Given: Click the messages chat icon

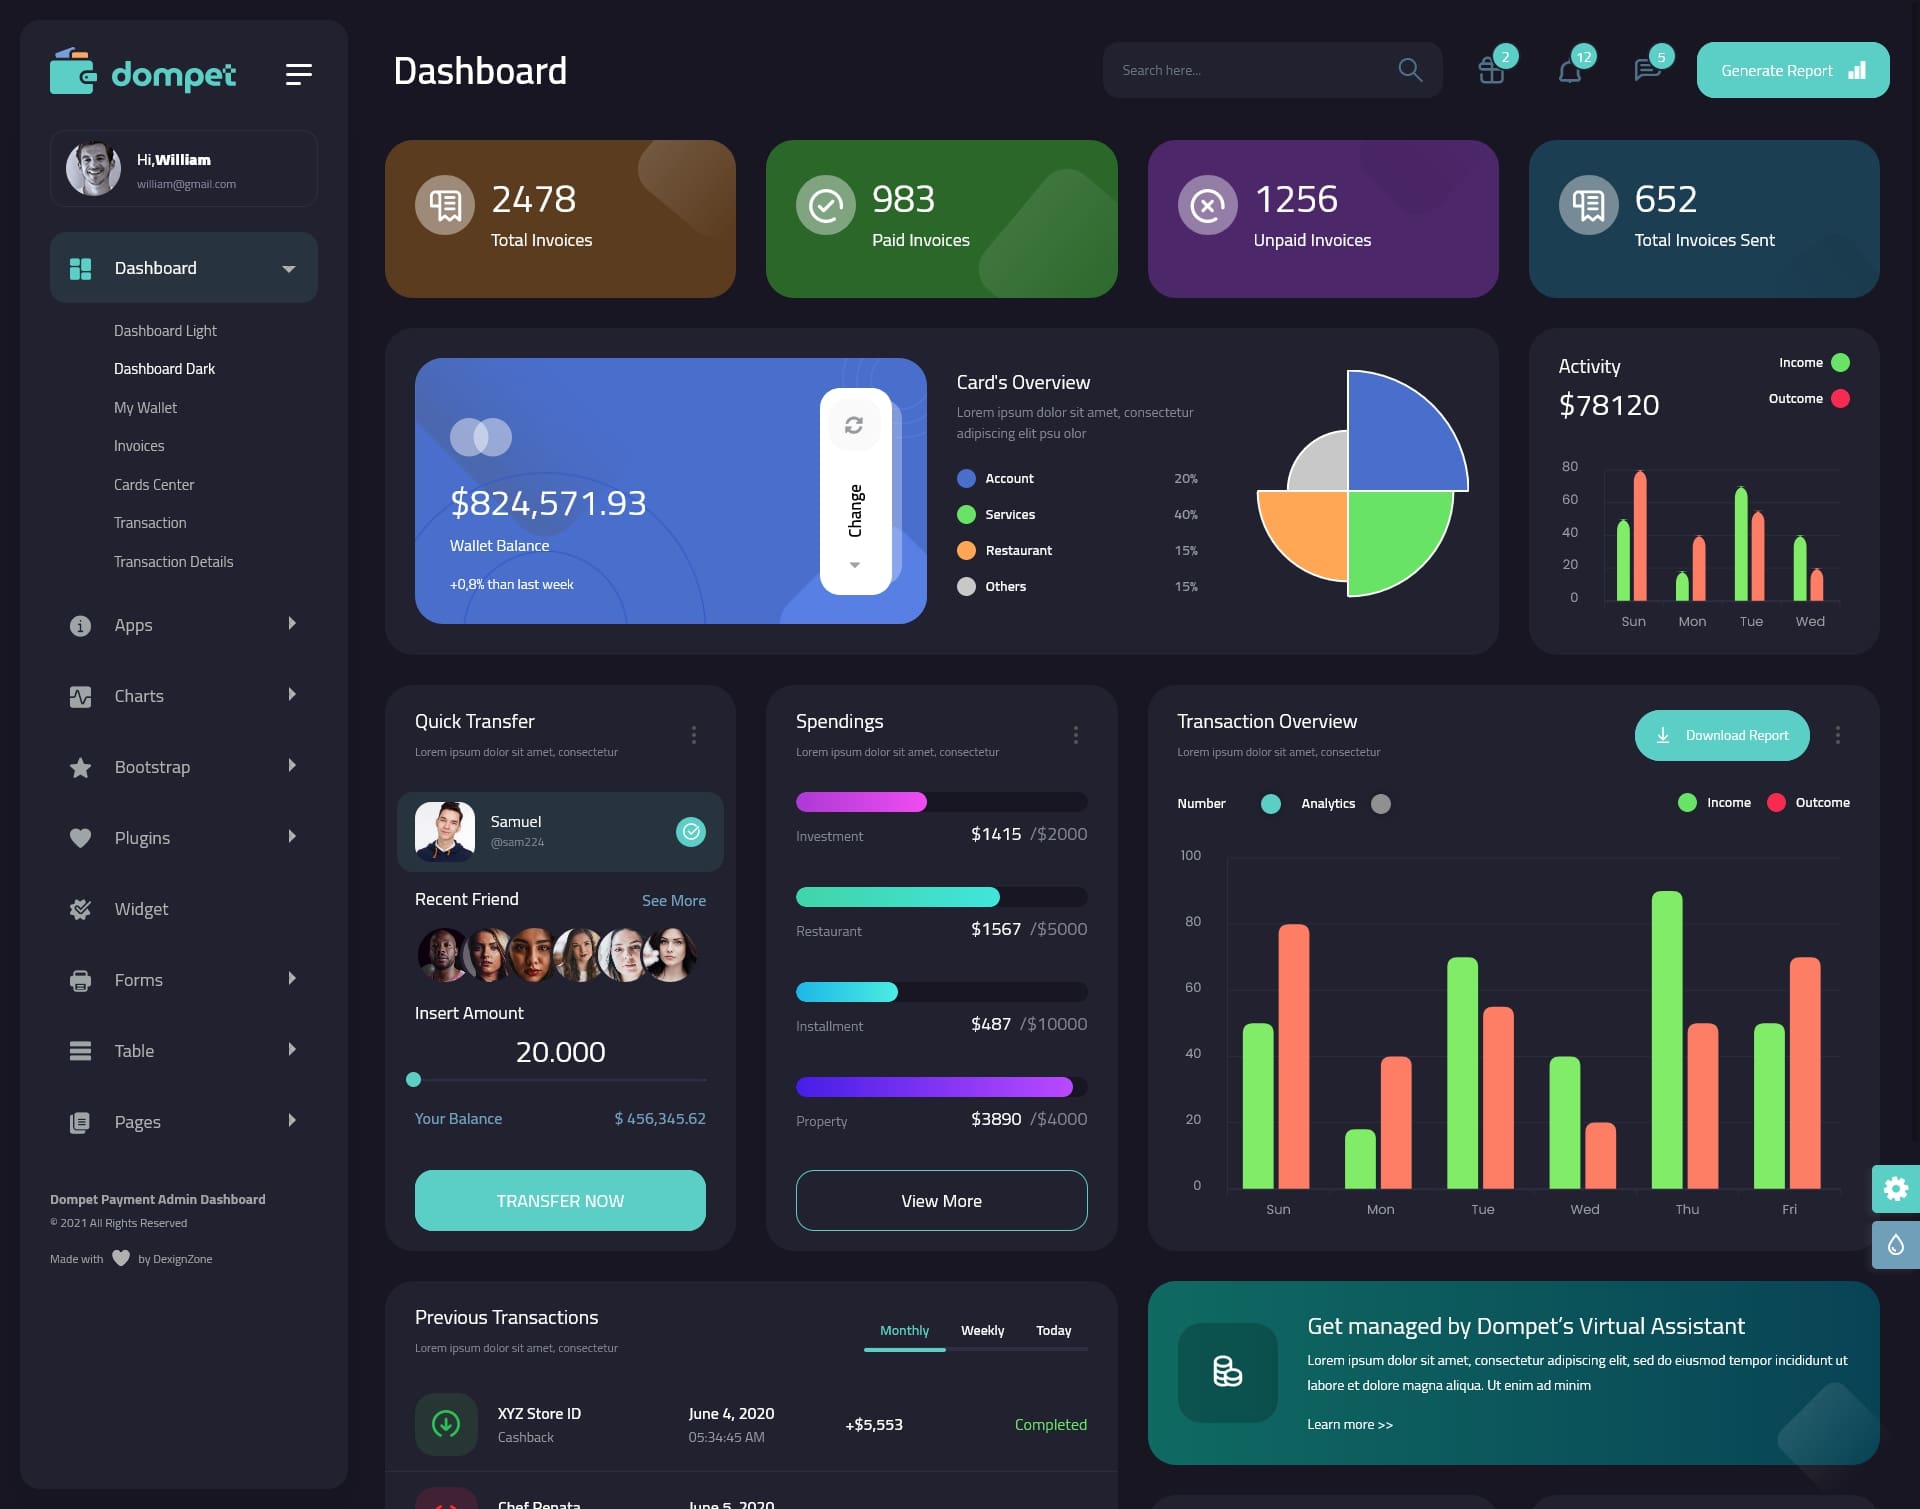Looking at the screenshot, I should pyautogui.click(x=1646, y=70).
